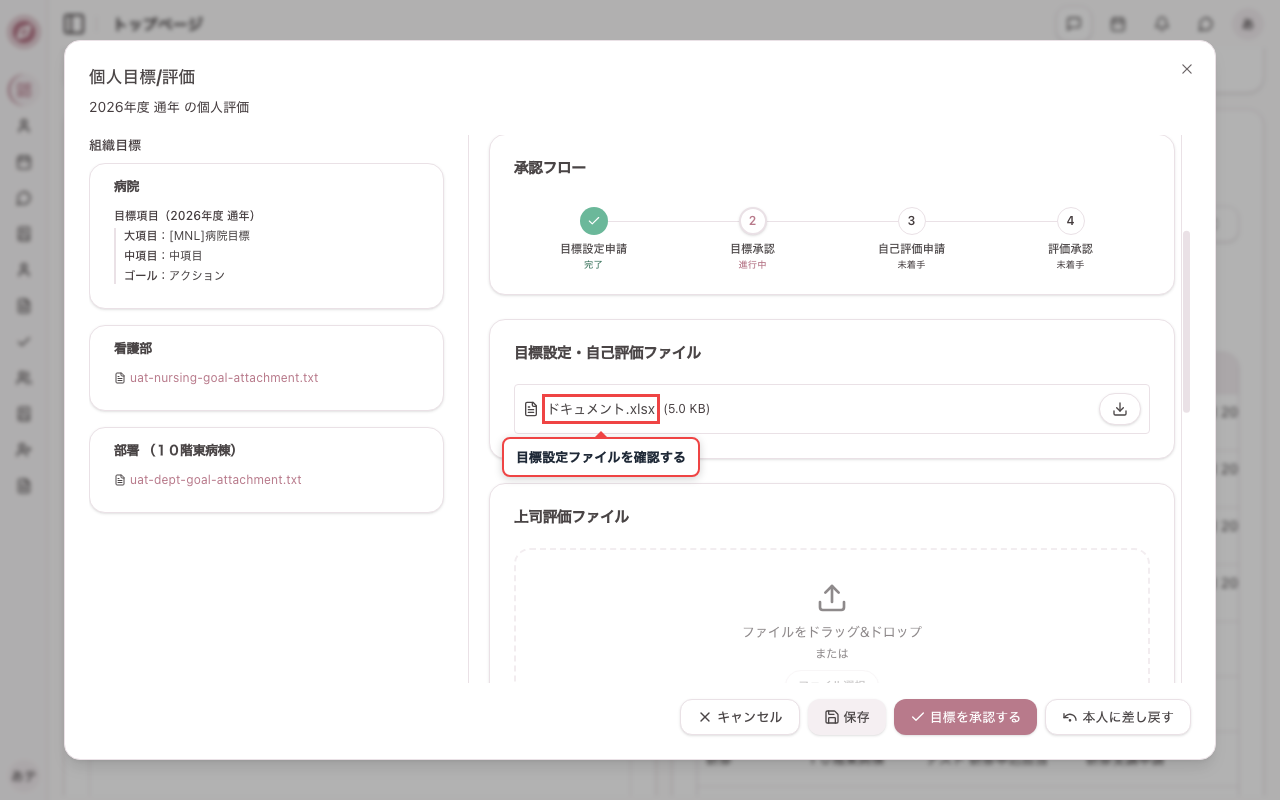The height and width of the screenshot is (800, 1280).
Task: Click the ゴール：アクション line
Action: pos(174,276)
